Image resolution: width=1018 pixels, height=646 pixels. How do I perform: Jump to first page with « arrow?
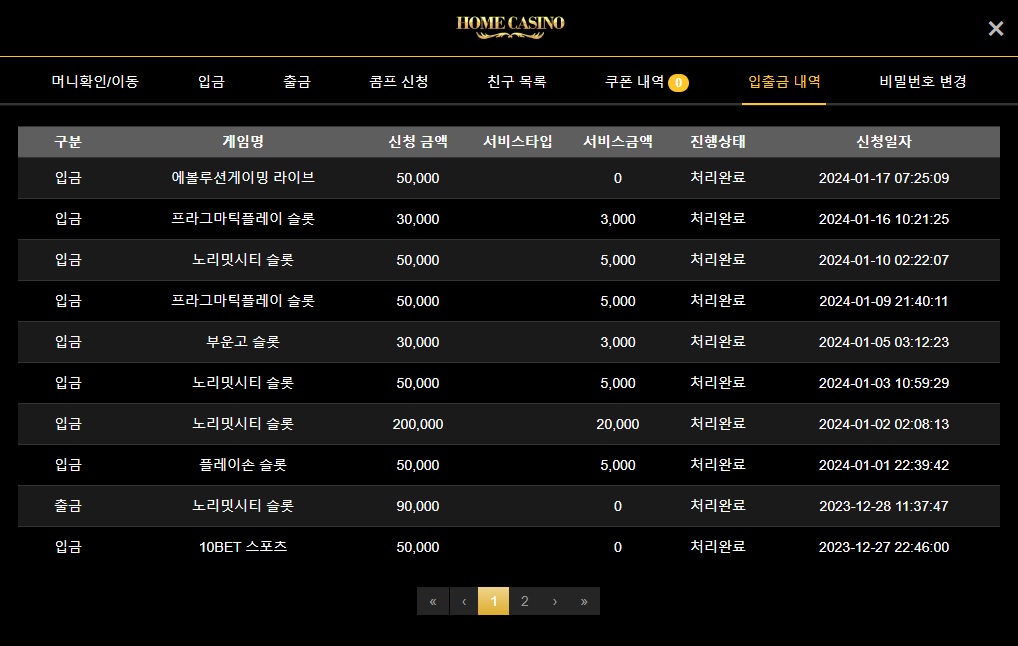[x=433, y=601]
